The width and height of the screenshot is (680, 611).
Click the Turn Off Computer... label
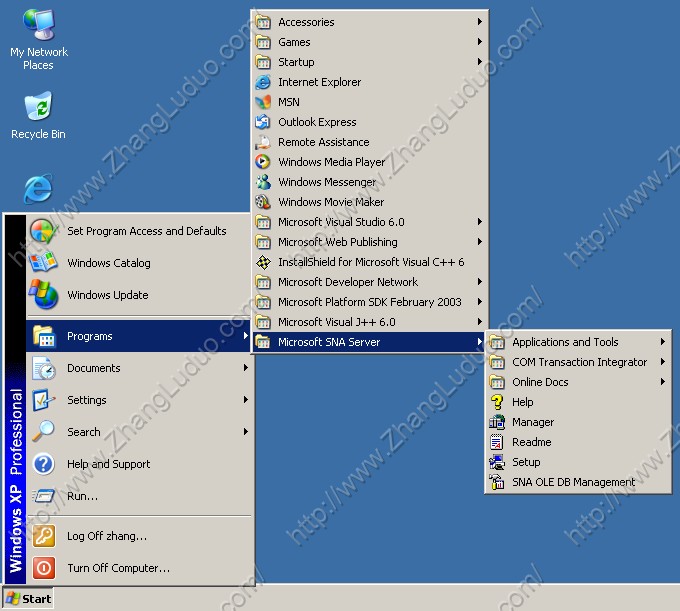118,568
